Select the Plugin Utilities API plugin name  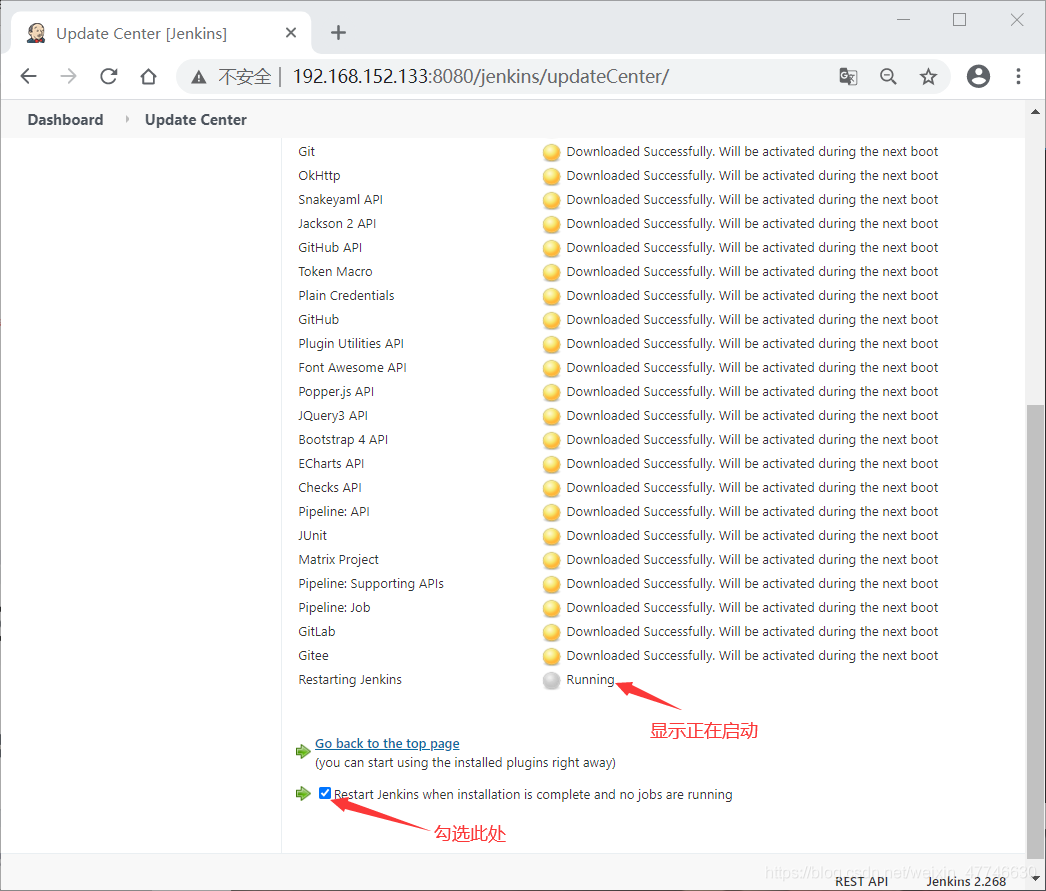[351, 343]
